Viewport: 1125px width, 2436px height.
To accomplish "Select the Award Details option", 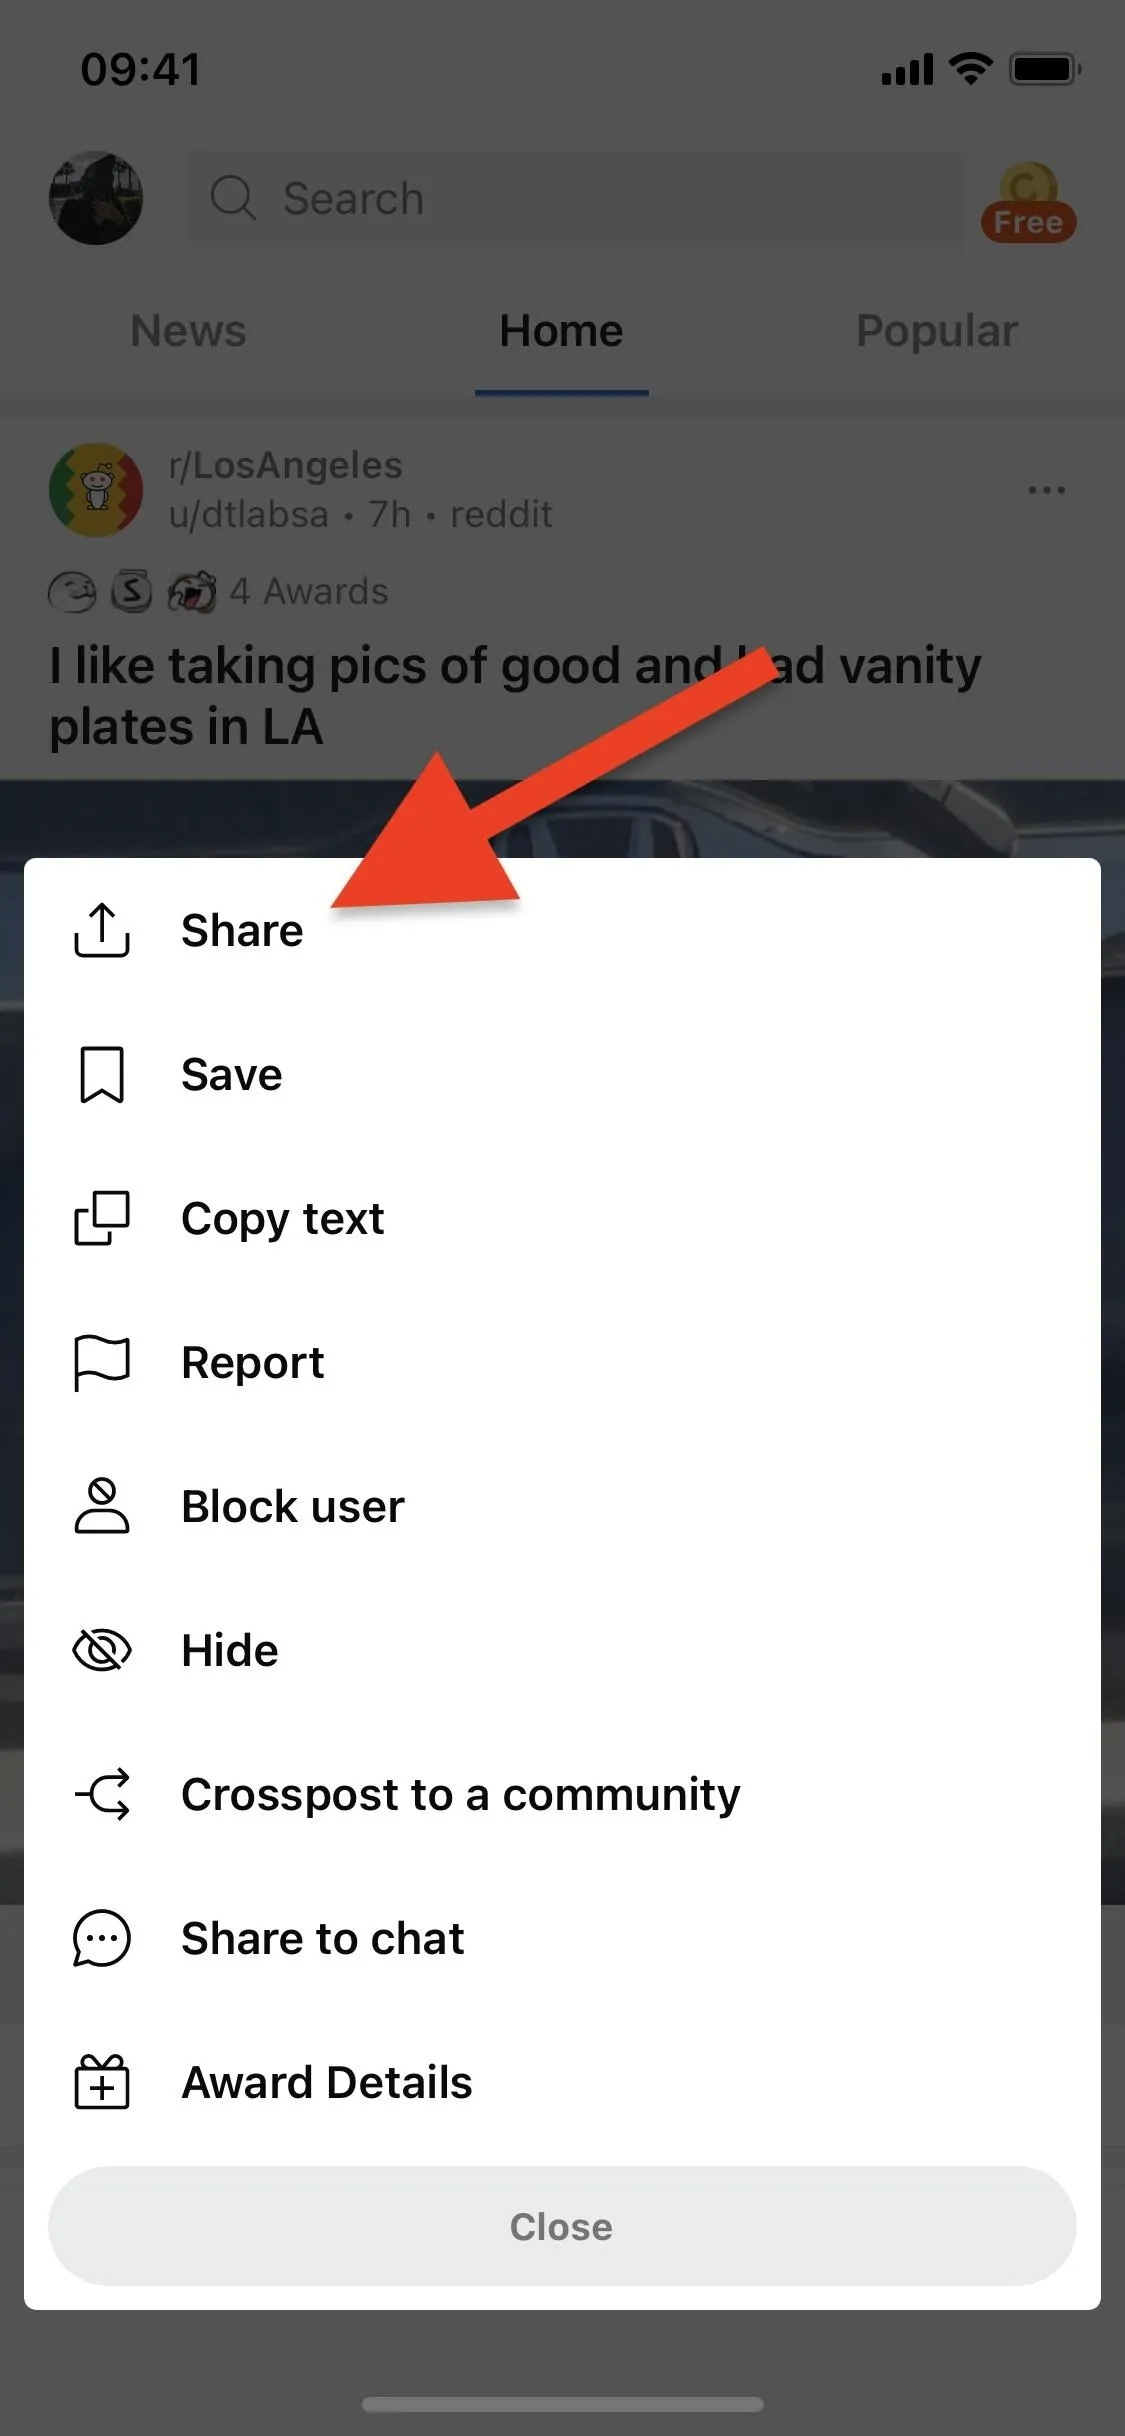I will (x=562, y=2082).
